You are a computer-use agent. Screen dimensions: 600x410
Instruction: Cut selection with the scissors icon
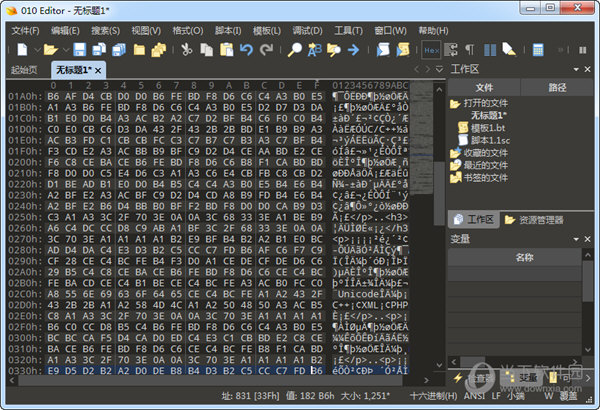point(186,50)
